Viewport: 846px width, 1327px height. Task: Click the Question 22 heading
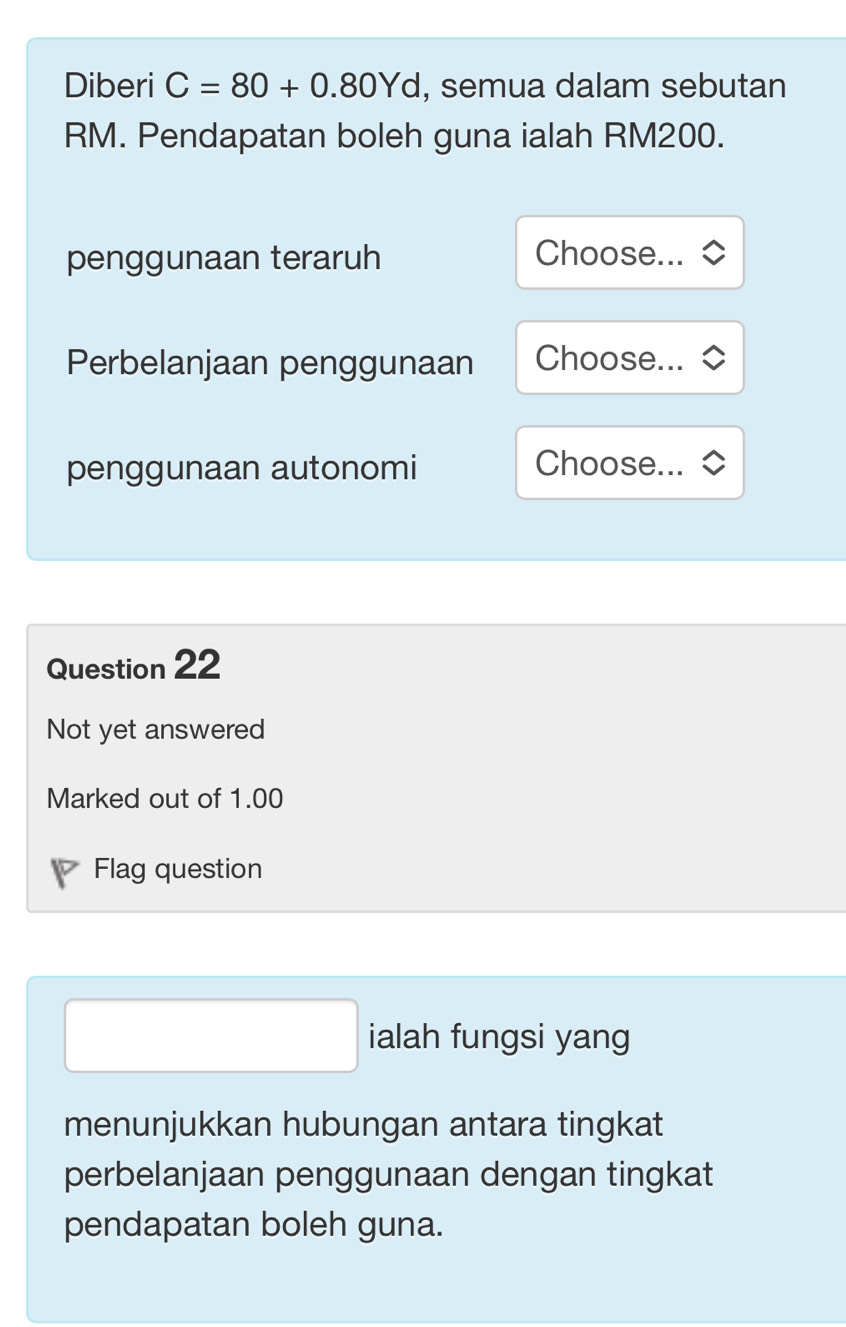133,666
